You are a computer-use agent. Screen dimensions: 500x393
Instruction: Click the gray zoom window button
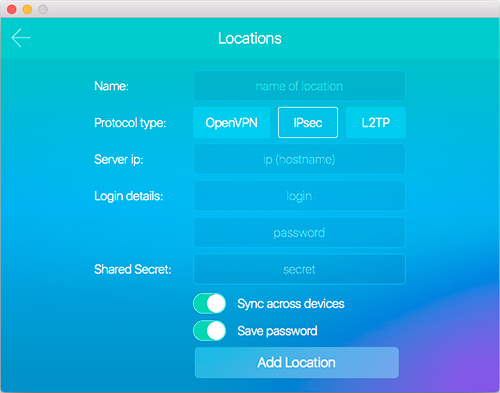[x=43, y=9]
